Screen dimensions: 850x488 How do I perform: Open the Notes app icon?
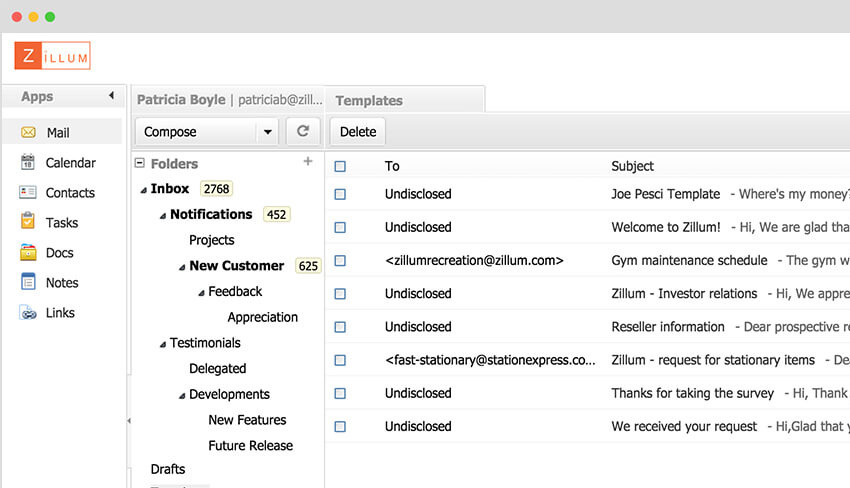tap(28, 282)
